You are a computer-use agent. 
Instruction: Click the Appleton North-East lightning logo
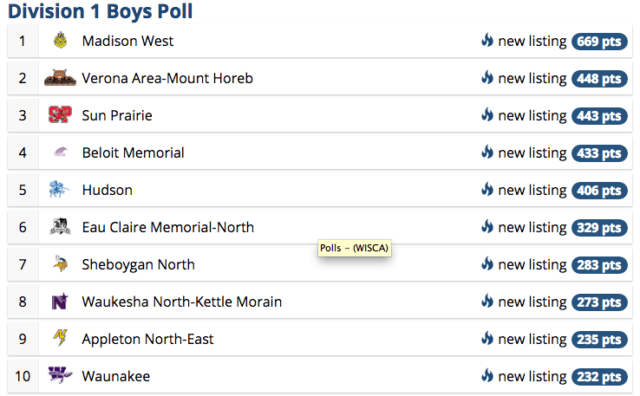(x=60, y=338)
